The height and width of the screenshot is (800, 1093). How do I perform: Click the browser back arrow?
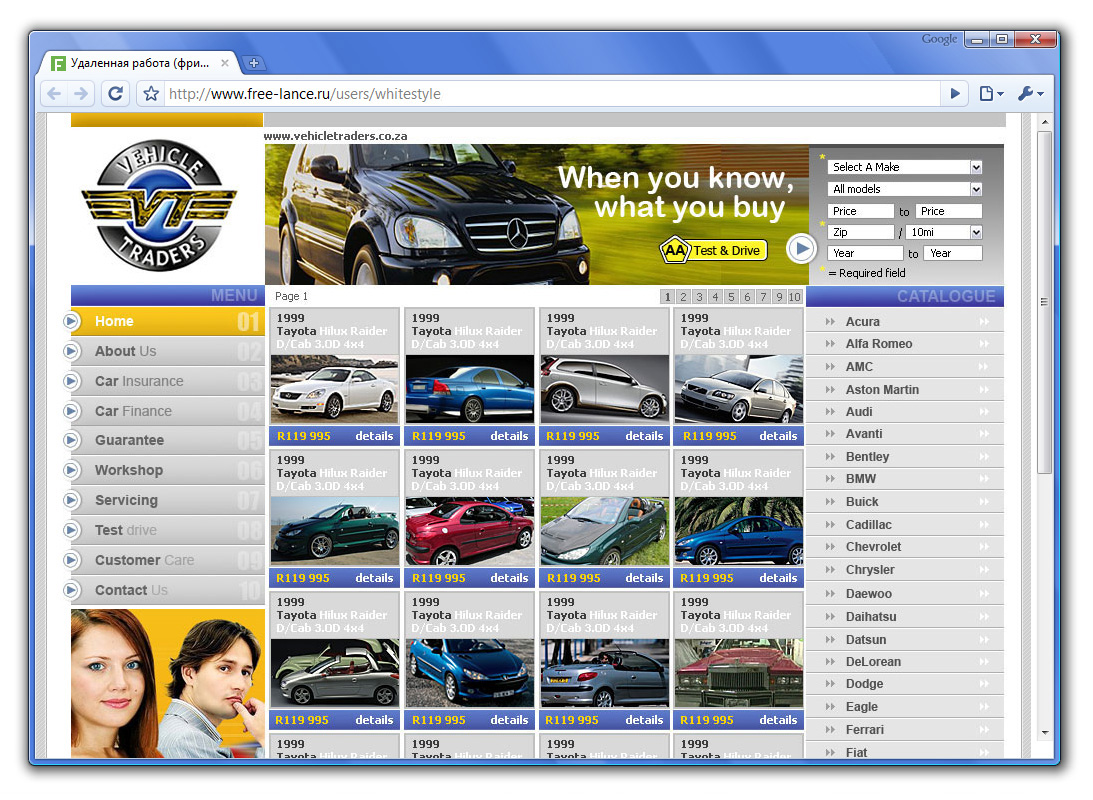[54, 93]
